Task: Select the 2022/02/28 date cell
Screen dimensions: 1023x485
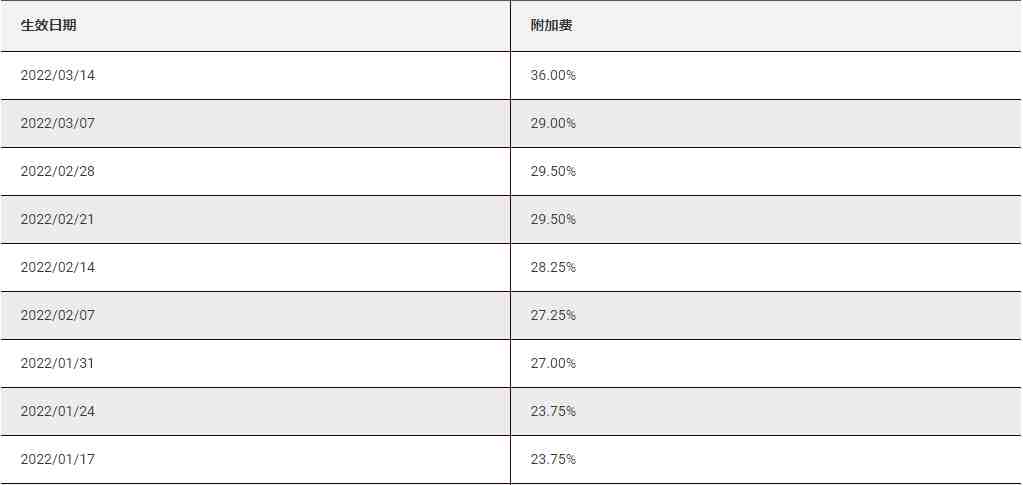Action: pos(255,172)
